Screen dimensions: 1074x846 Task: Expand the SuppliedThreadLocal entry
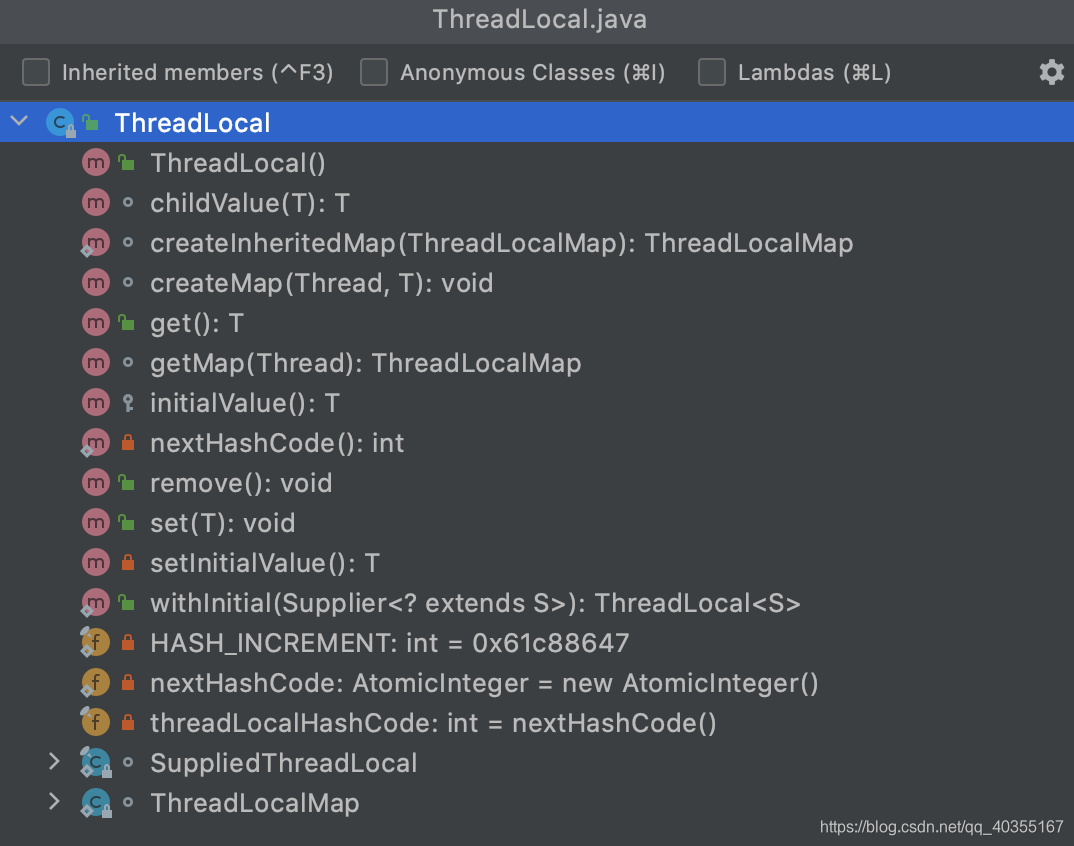click(x=53, y=762)
